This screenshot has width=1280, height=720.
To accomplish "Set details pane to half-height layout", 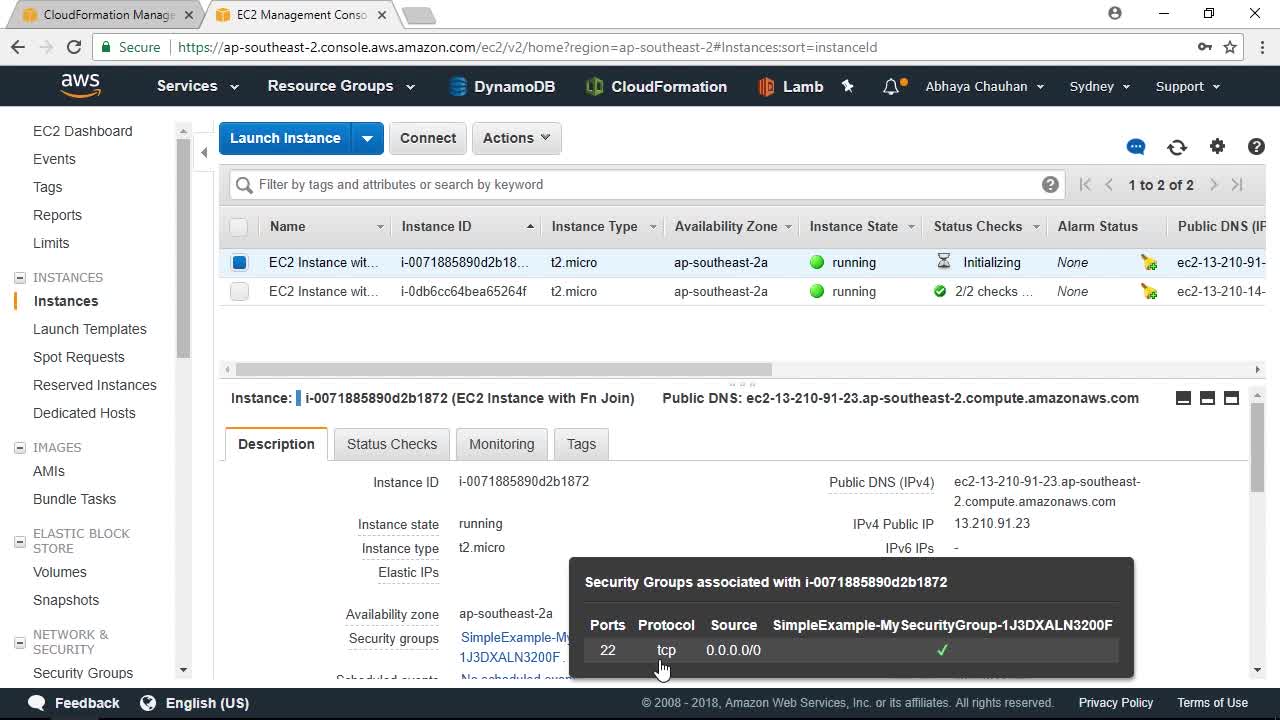I will (1207, 398).
